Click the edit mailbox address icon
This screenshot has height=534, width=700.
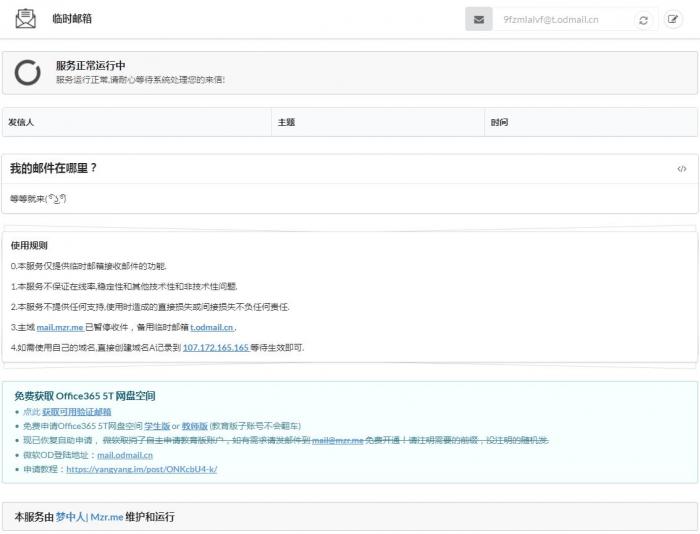point(673,19)
